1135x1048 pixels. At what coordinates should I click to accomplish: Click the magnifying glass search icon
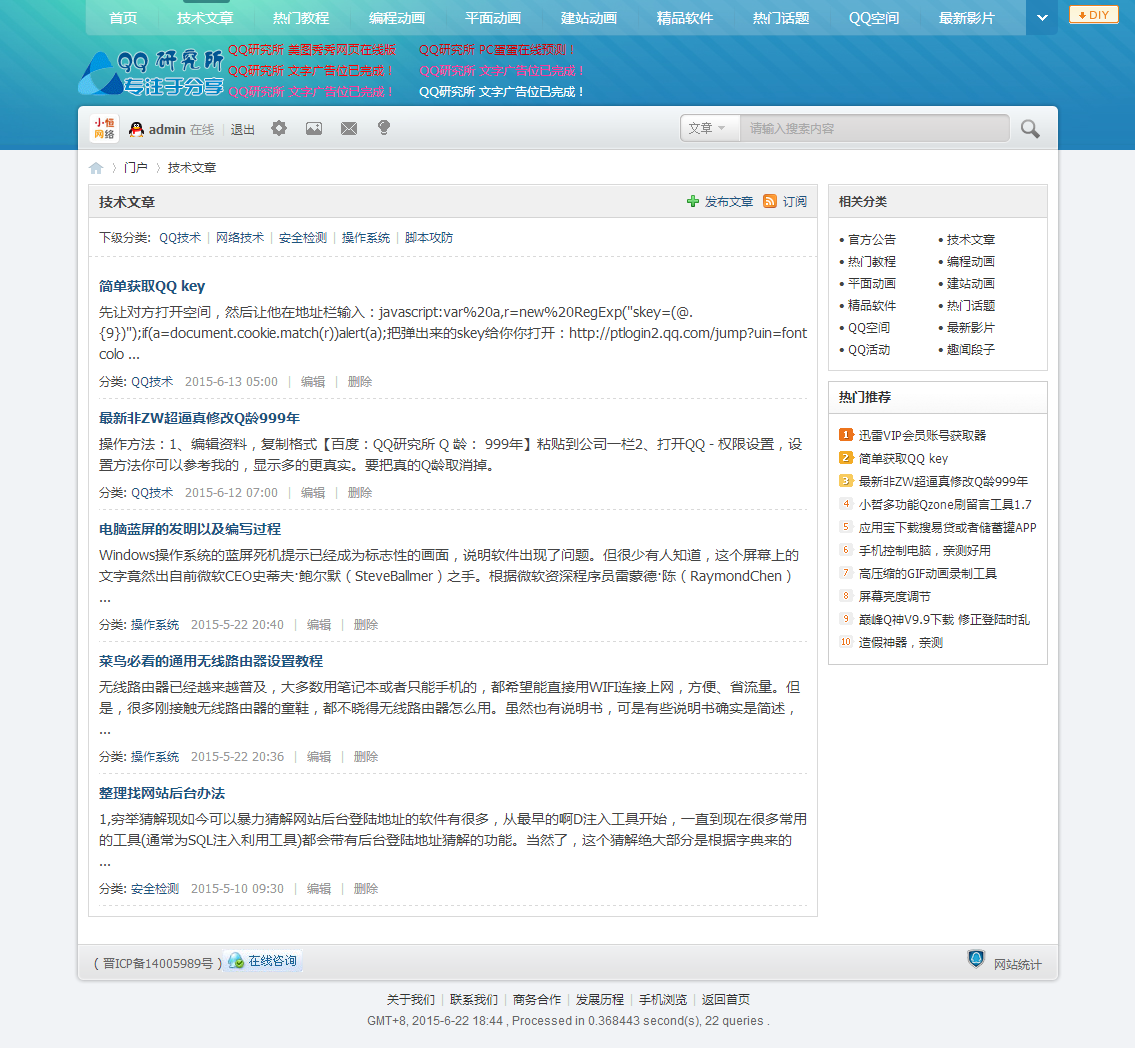tap(1029, 129)
